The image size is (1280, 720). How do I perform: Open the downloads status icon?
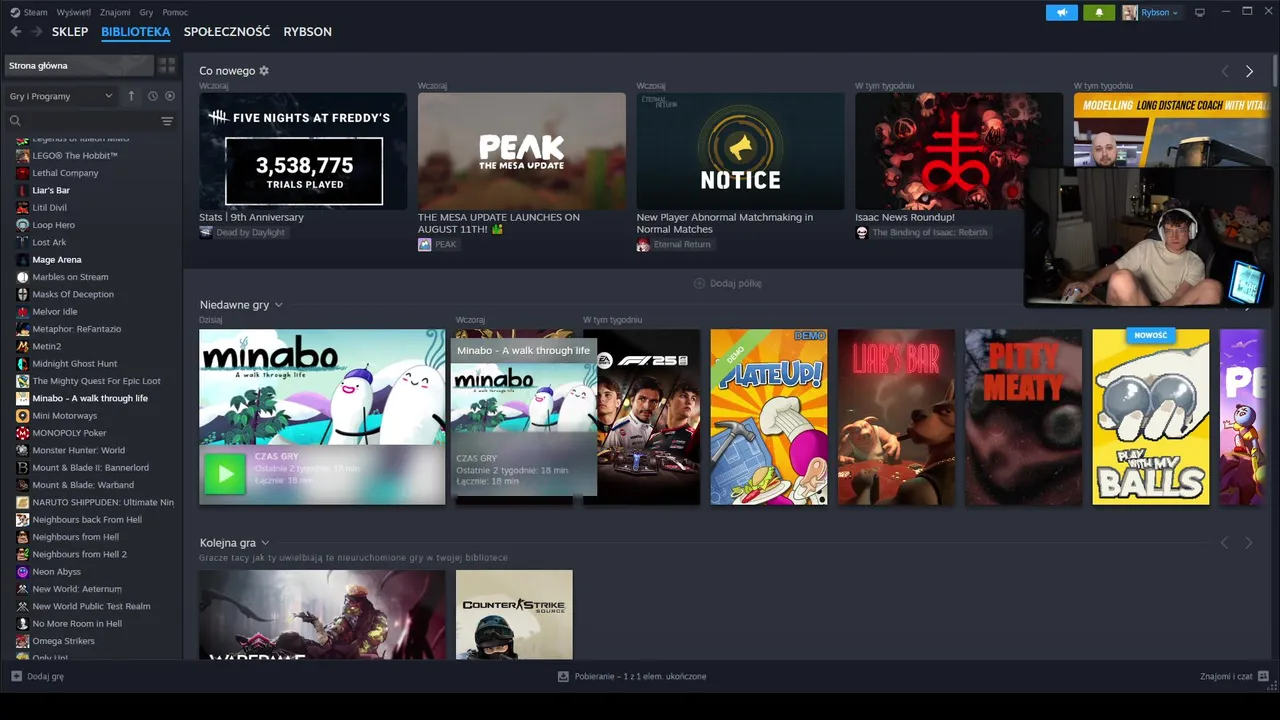coord(563,676)
